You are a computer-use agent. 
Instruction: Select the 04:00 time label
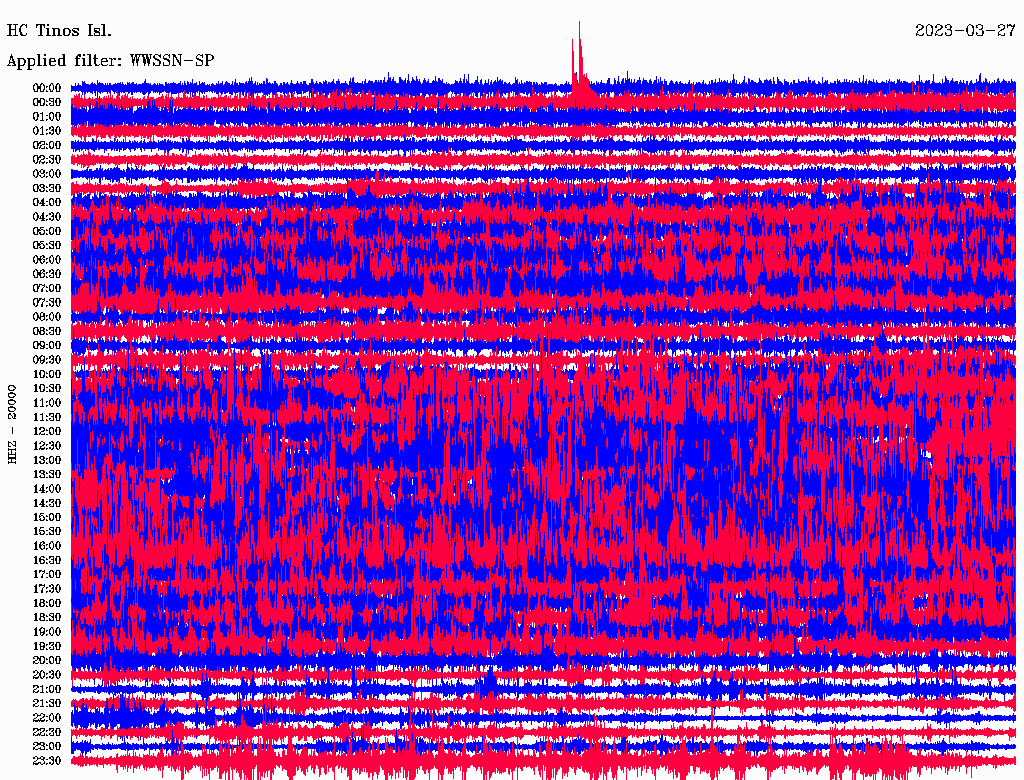(x=47, y=203)
